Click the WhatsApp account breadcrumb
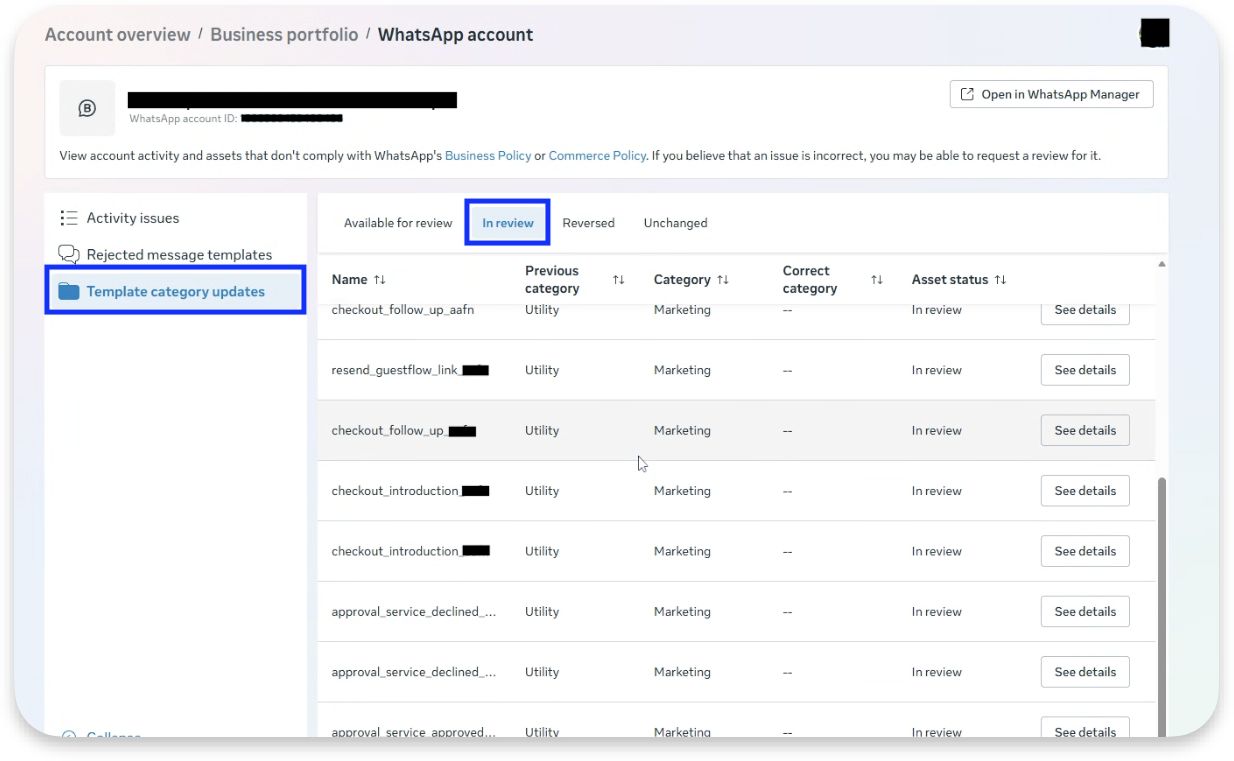 [455, 34]
